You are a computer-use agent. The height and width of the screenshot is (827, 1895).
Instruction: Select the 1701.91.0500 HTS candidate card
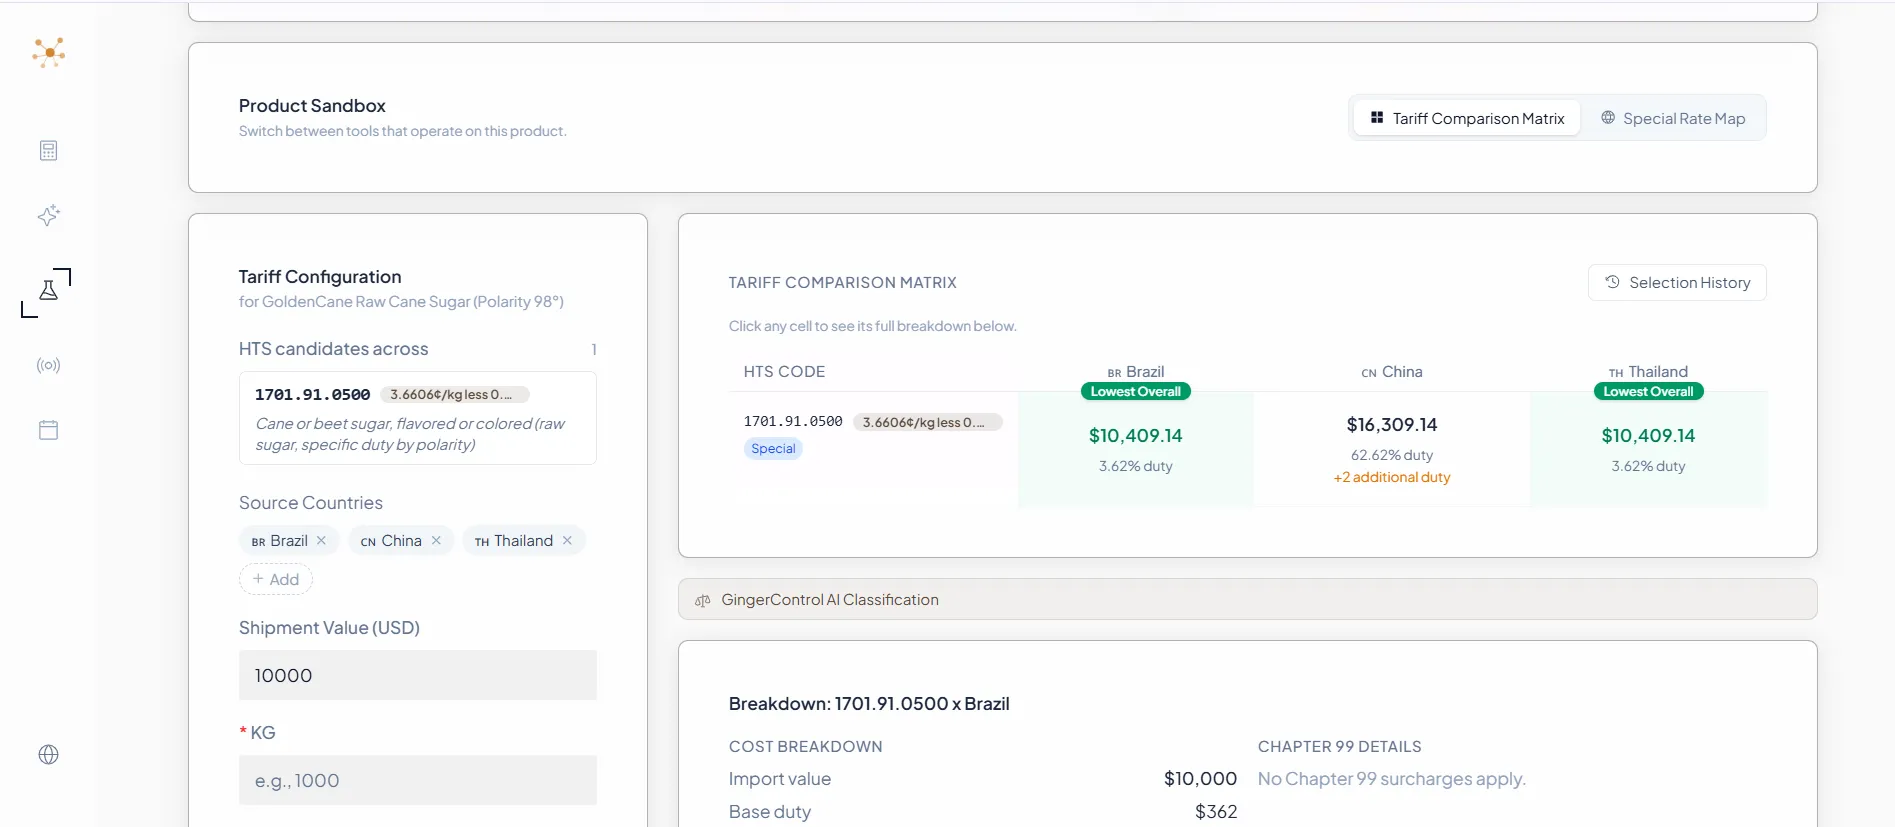[x=418, y=418]
